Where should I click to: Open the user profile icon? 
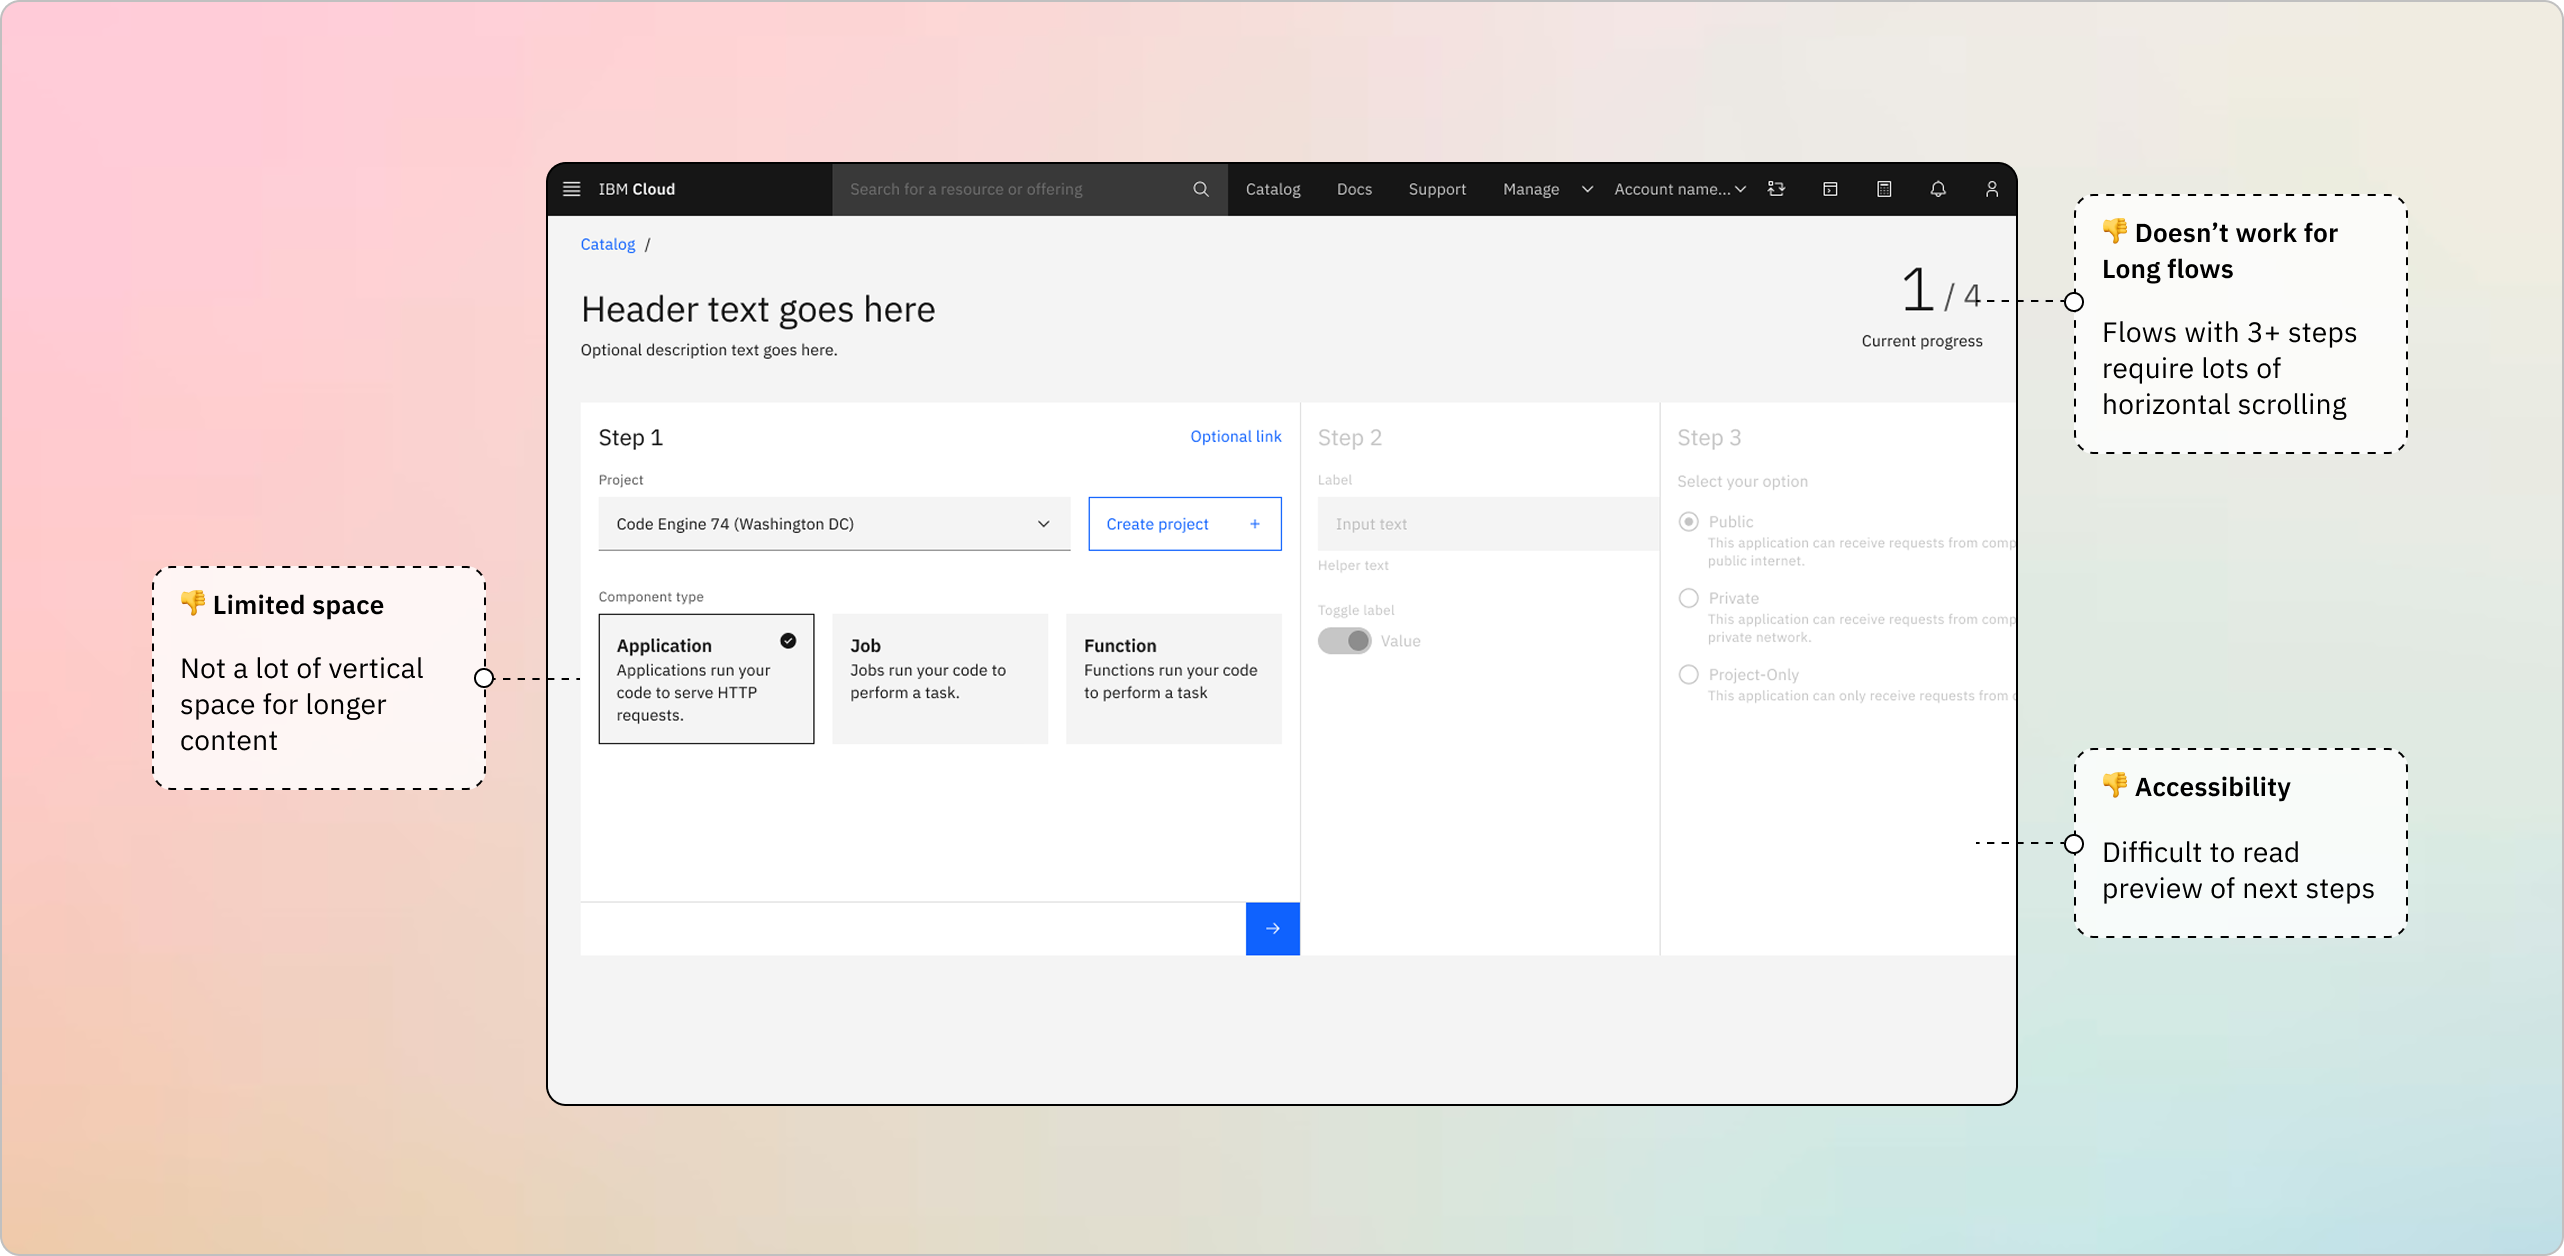pos(1992,189)
